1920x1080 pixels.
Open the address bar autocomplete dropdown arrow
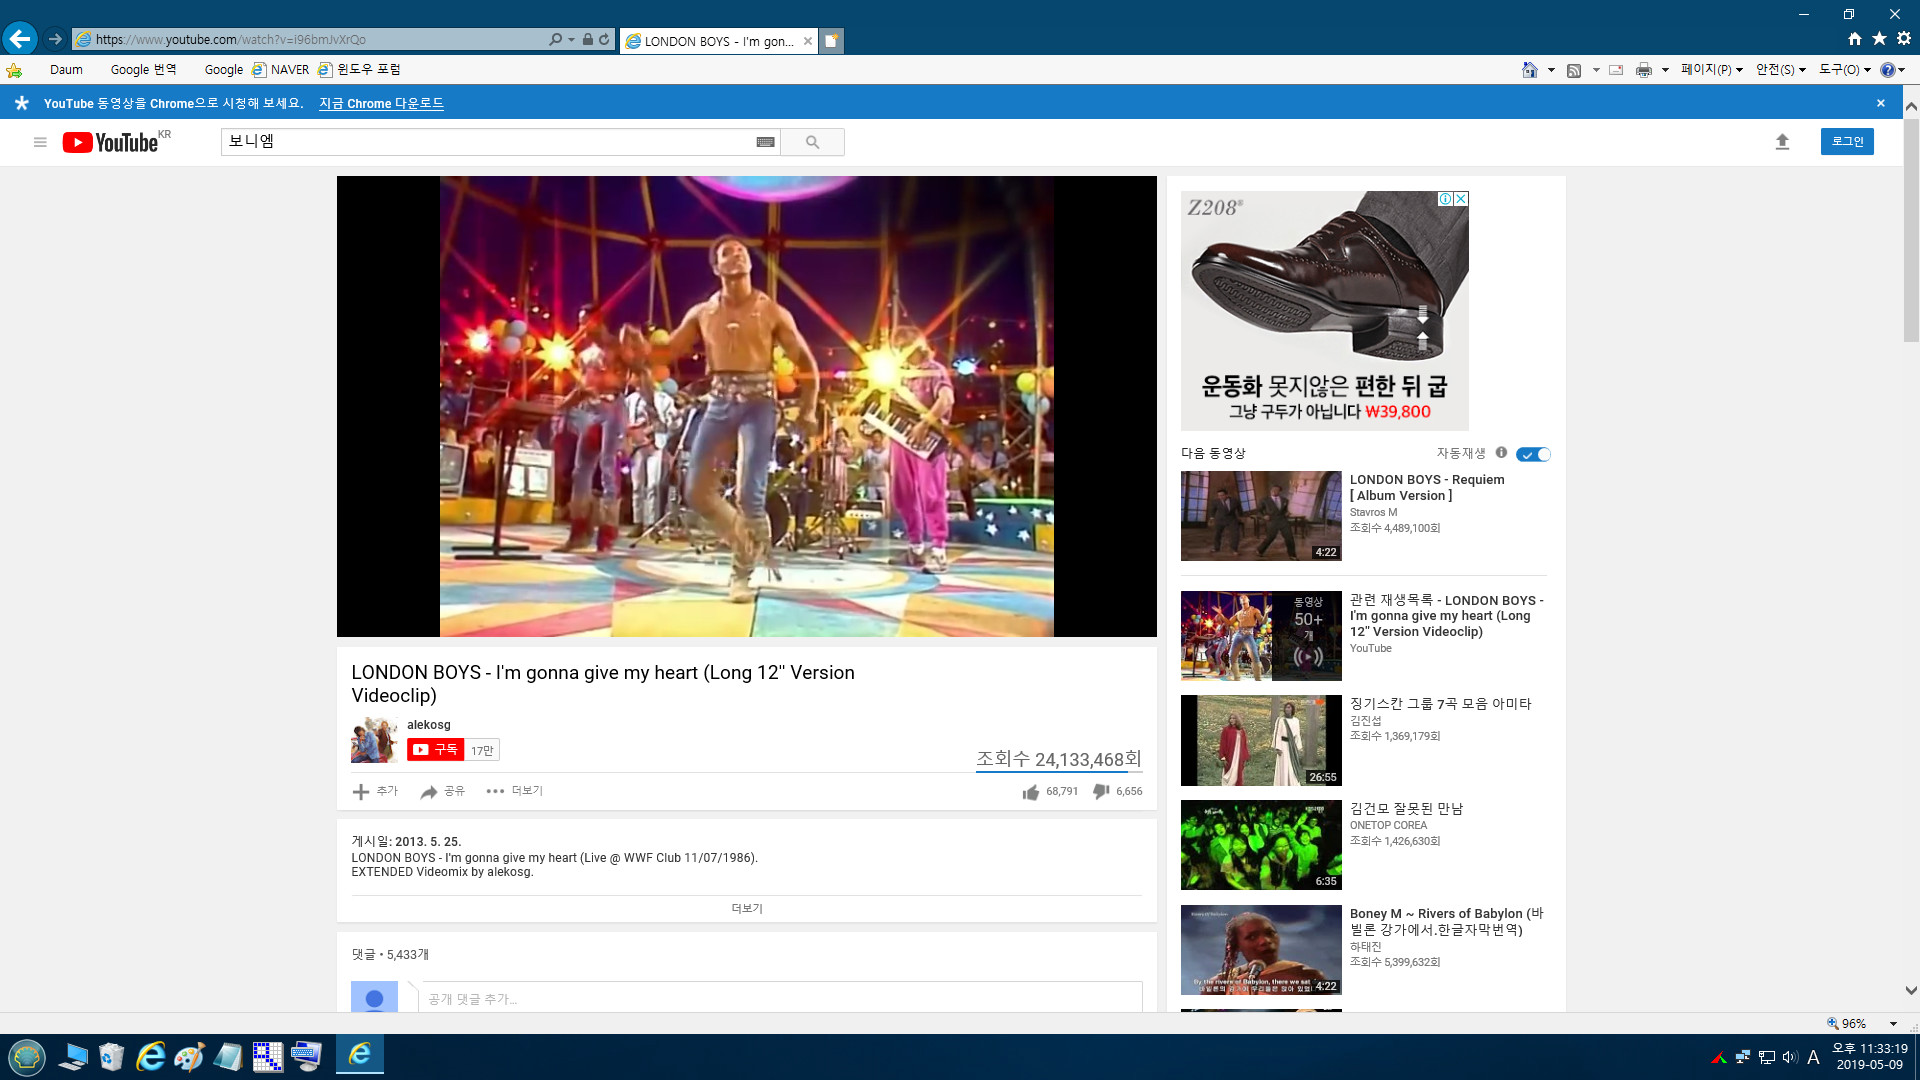(571, 39)
